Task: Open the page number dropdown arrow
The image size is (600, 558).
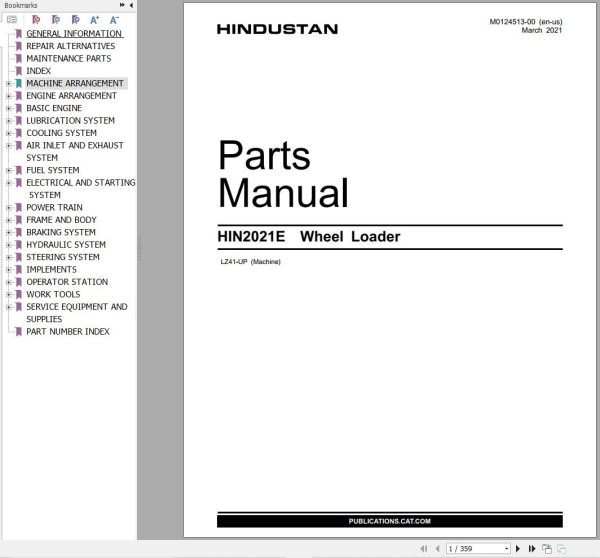Action: tap(506, 548)
